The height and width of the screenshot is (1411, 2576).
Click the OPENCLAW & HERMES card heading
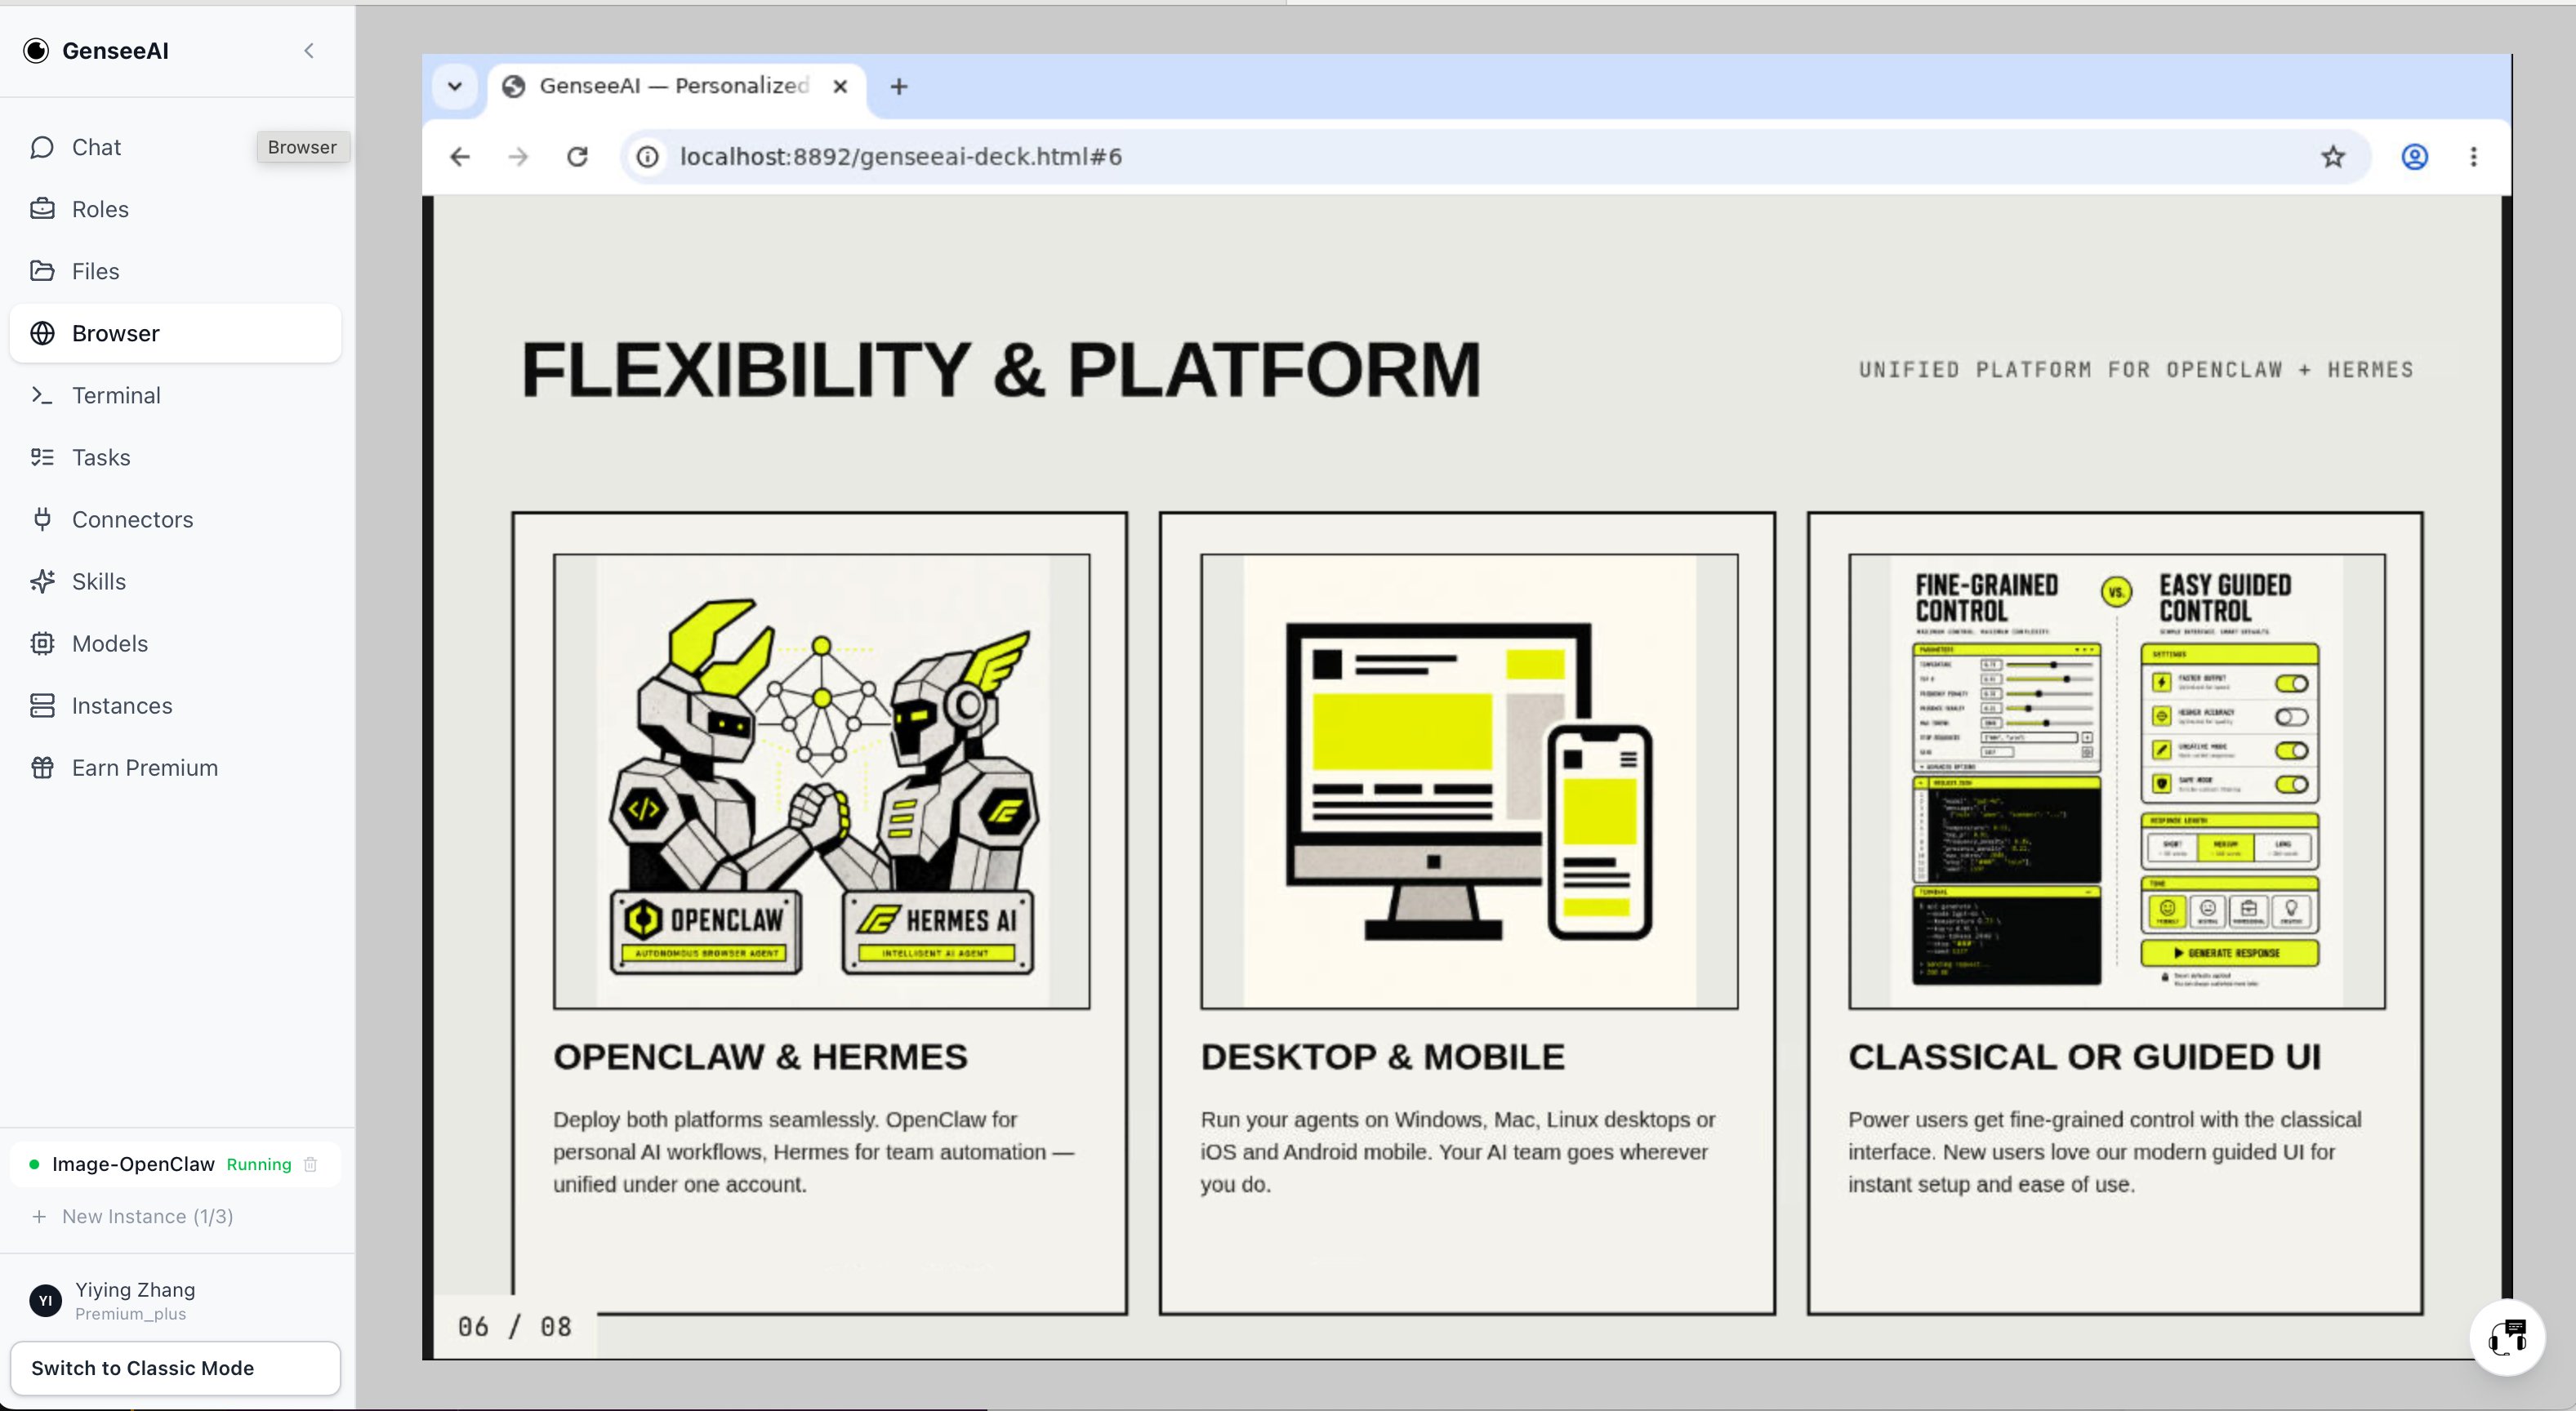[760, 1057]
